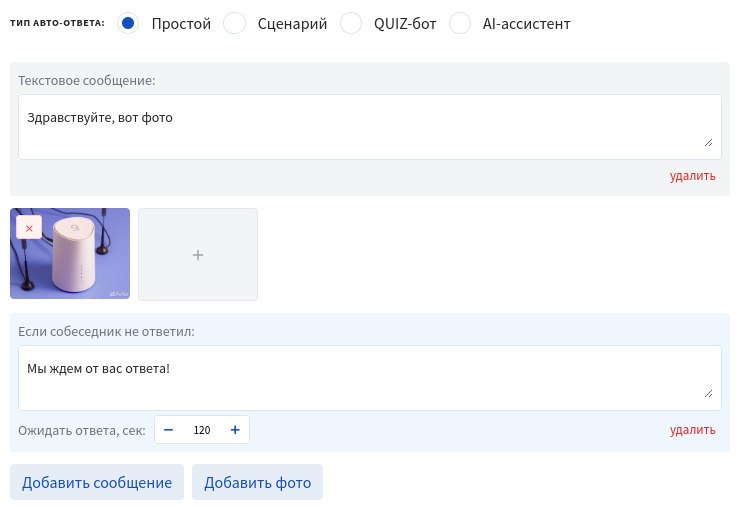The height and width of the screenshot is (510, 747).
Task: Grab the resize handle of greeting textarea
Action: coord(708,143)
